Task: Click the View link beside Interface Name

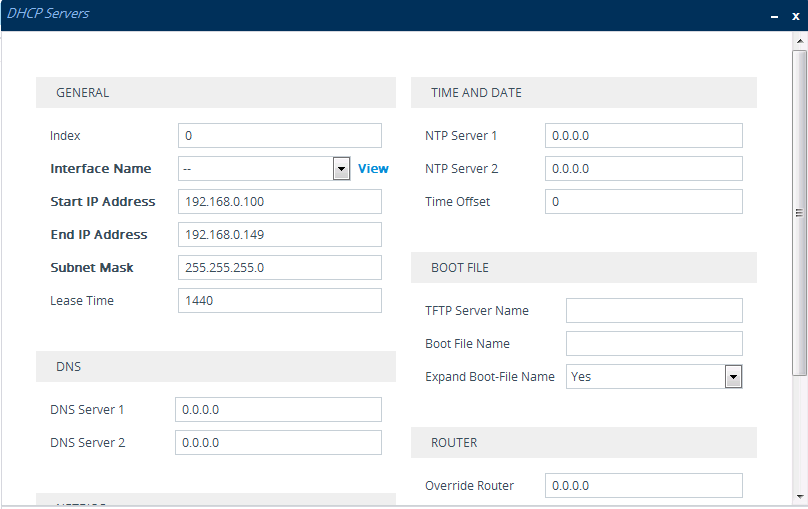Action: click(373, 169)
